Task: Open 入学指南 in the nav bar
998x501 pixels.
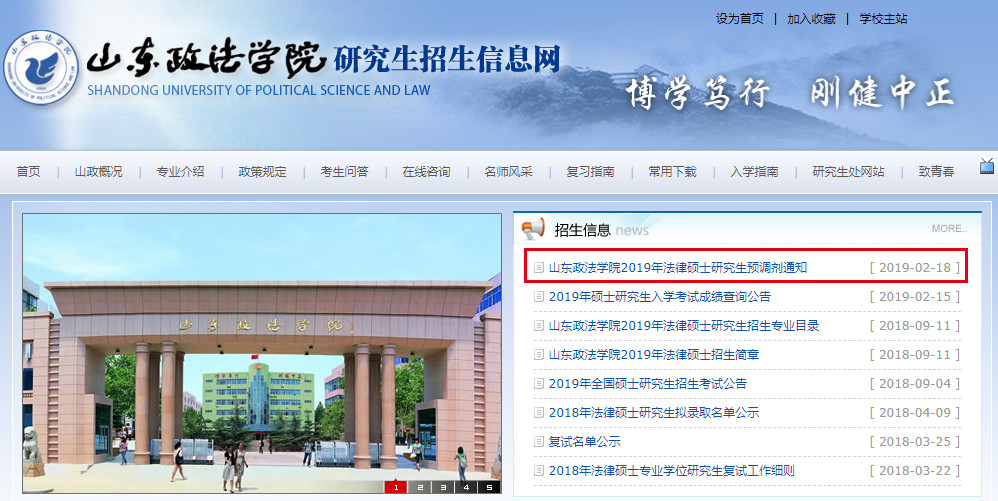Action: tap(755, 171)
